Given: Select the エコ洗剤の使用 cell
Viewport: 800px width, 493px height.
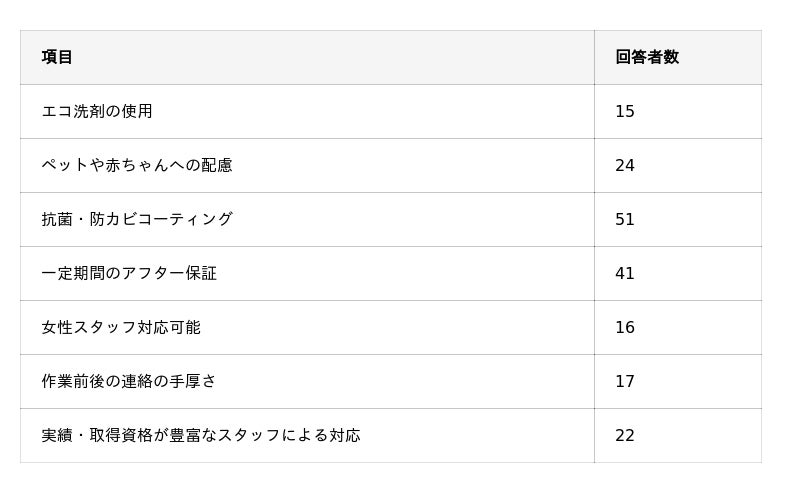Looking at the screenshot, I should (97, 111).
